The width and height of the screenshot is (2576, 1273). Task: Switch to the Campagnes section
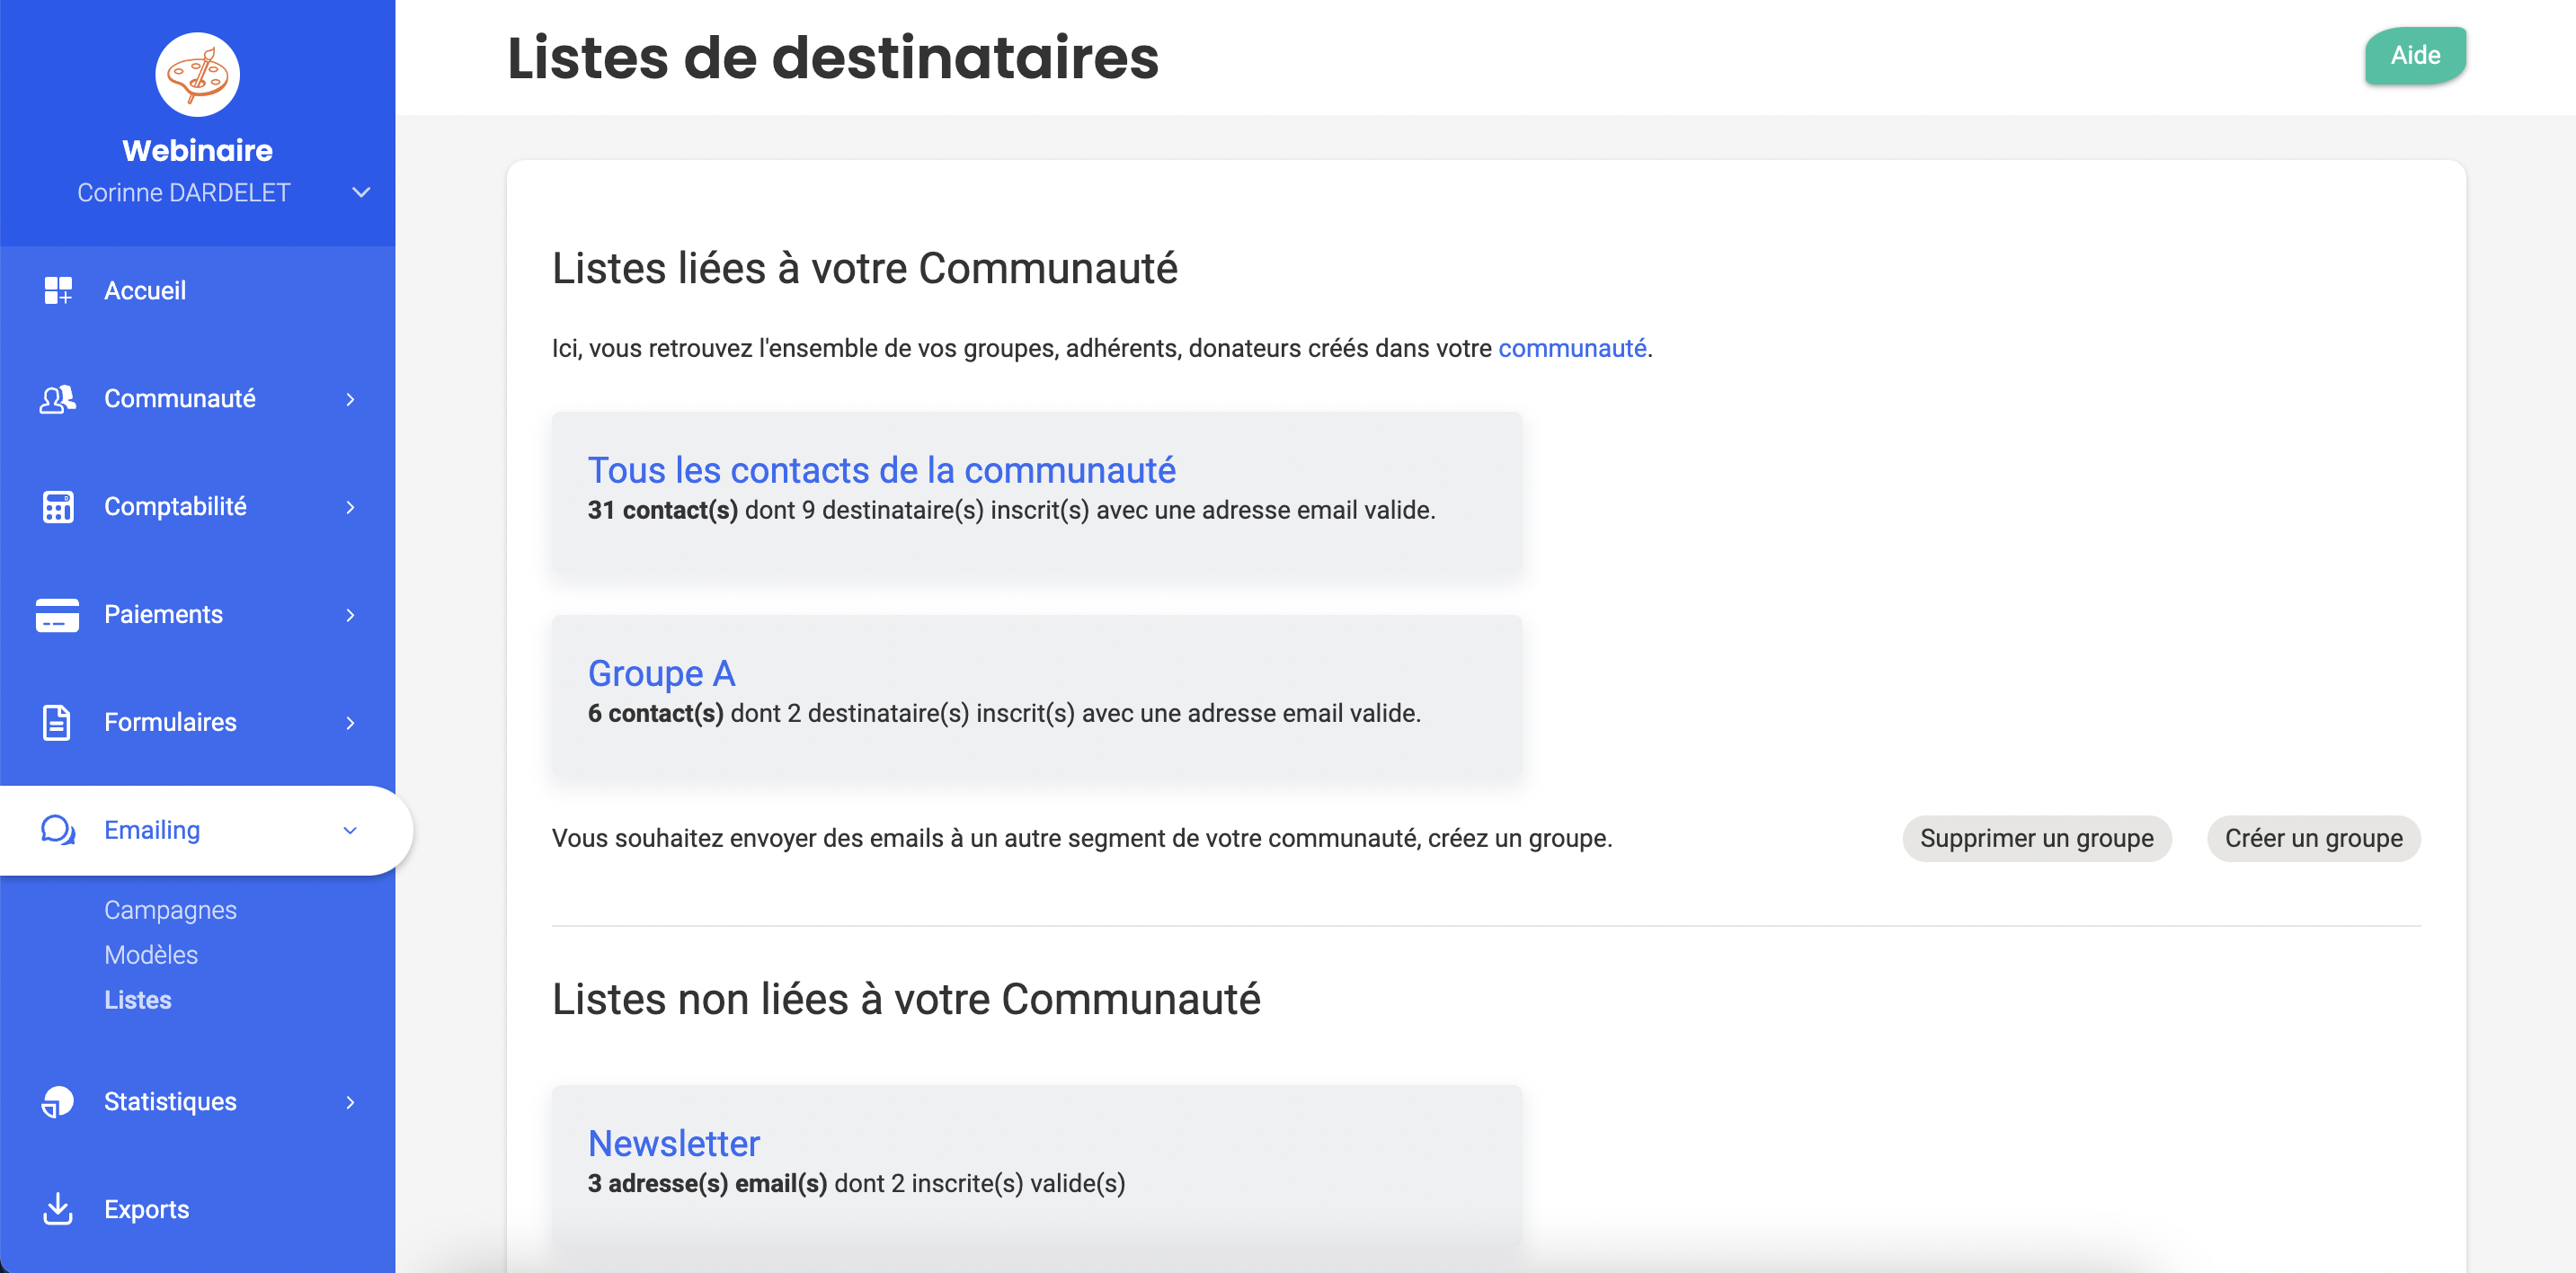coord(170,910)
